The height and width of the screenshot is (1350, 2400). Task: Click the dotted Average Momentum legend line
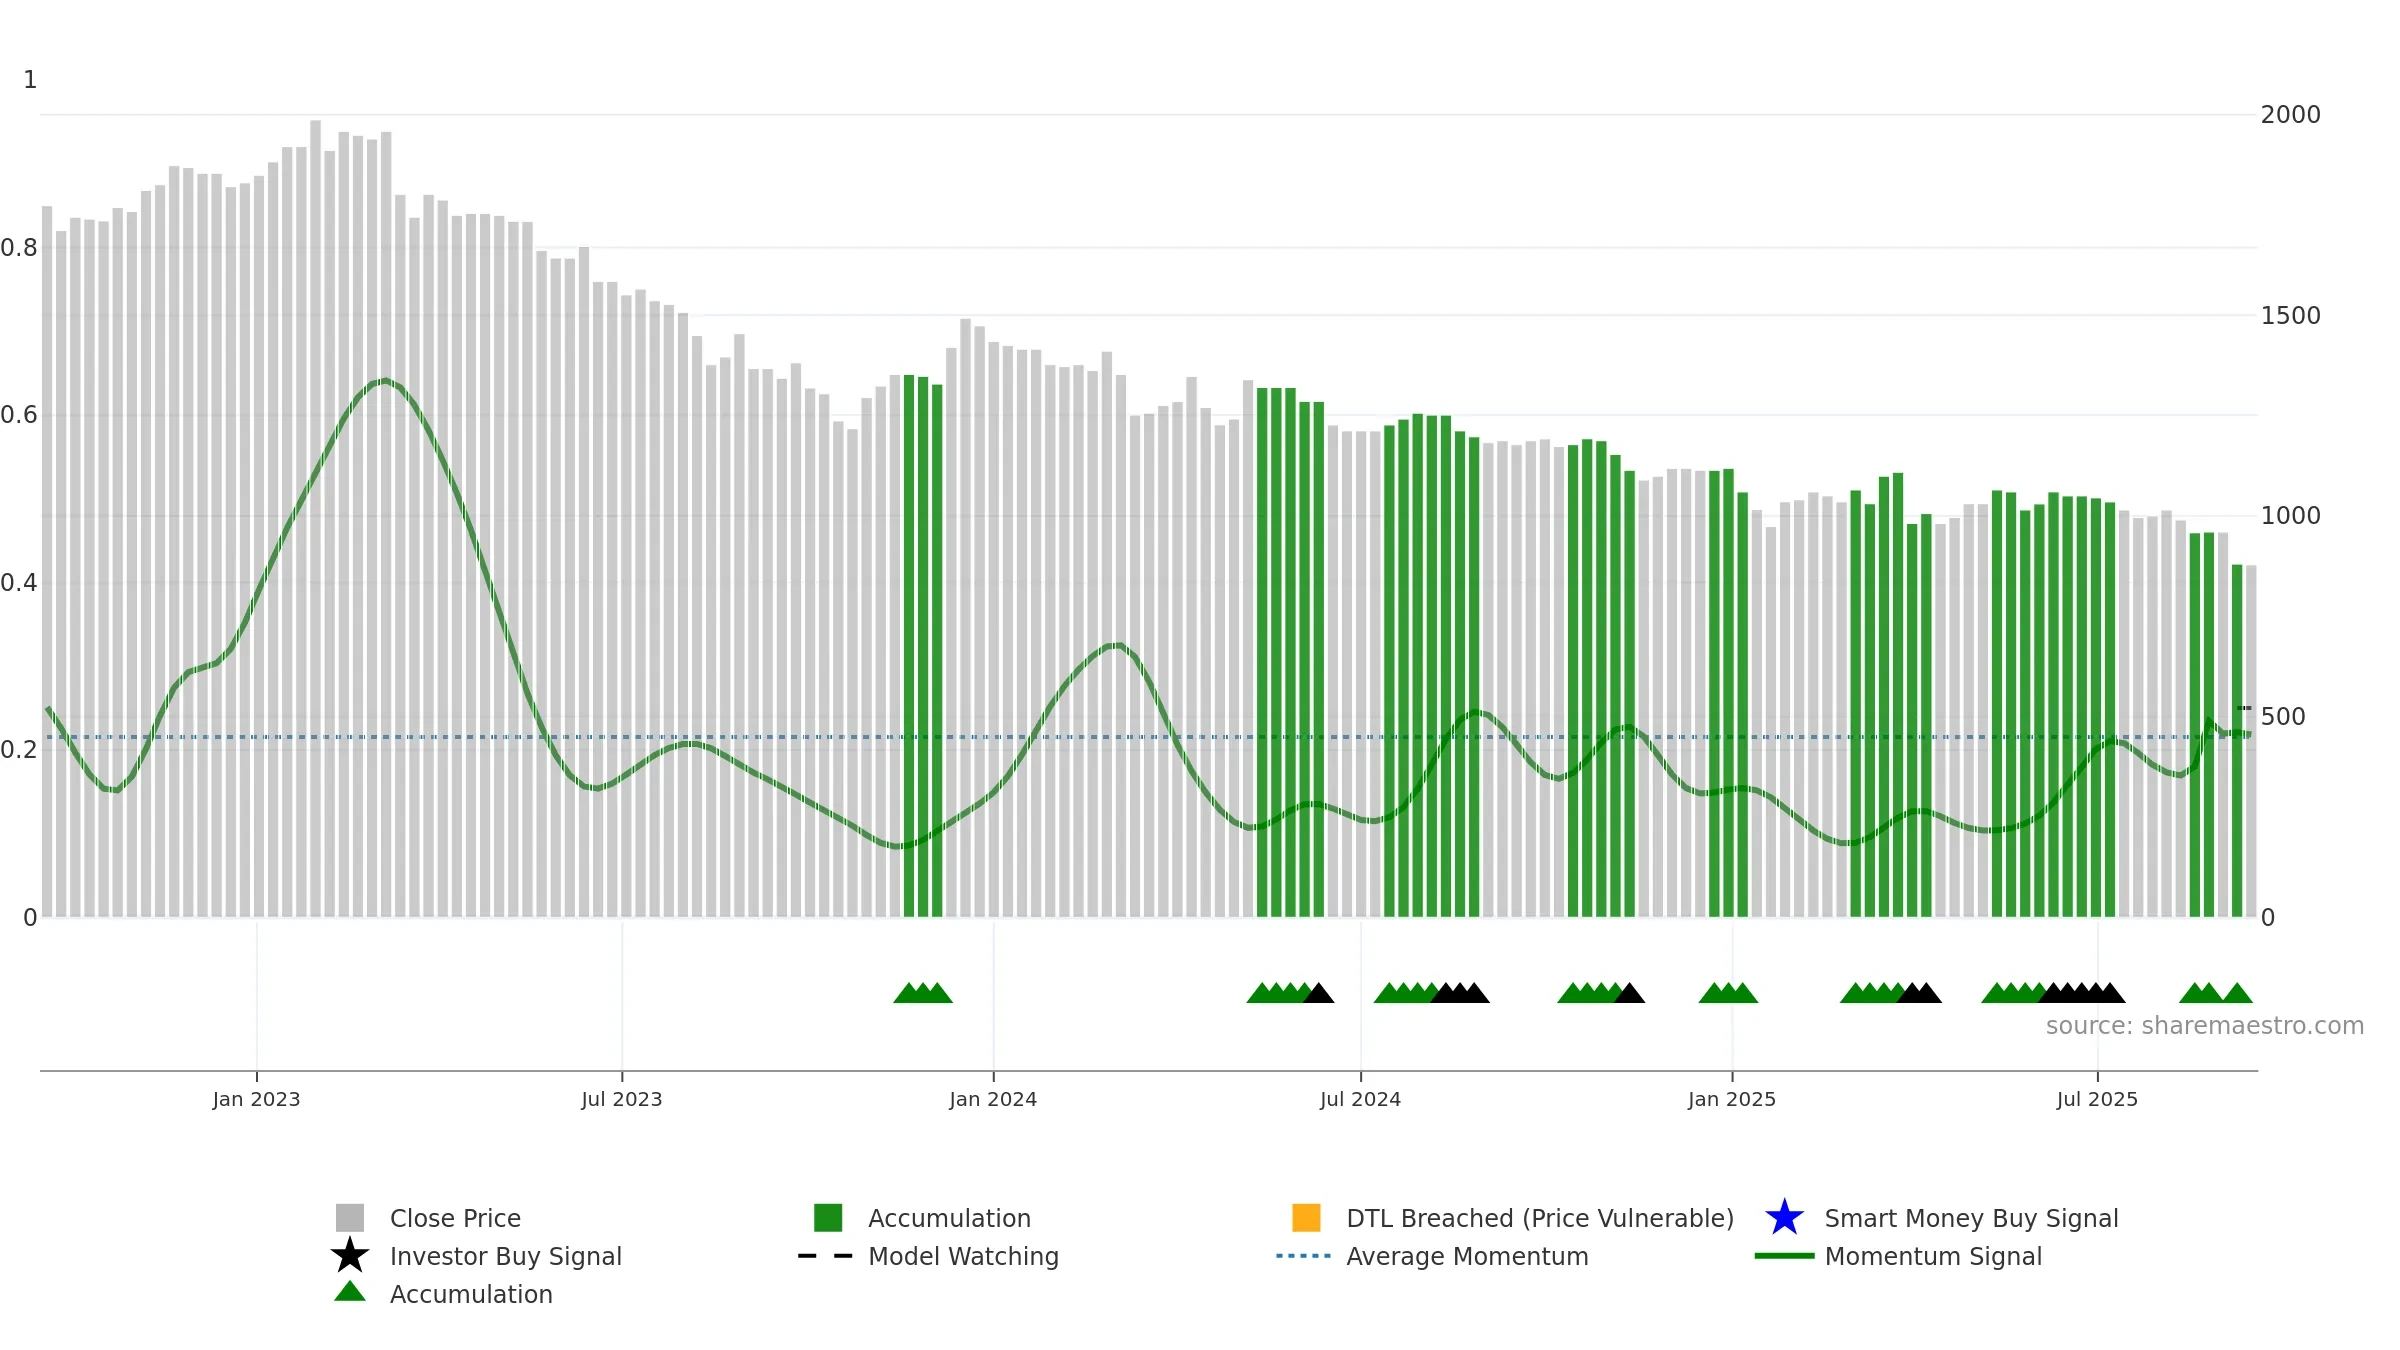click(1304, 1256)
